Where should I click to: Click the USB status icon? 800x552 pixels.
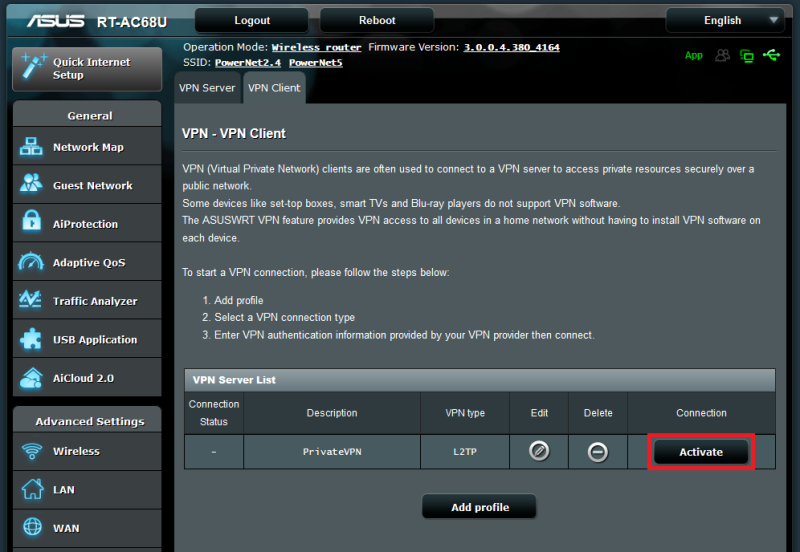point(771,55)
